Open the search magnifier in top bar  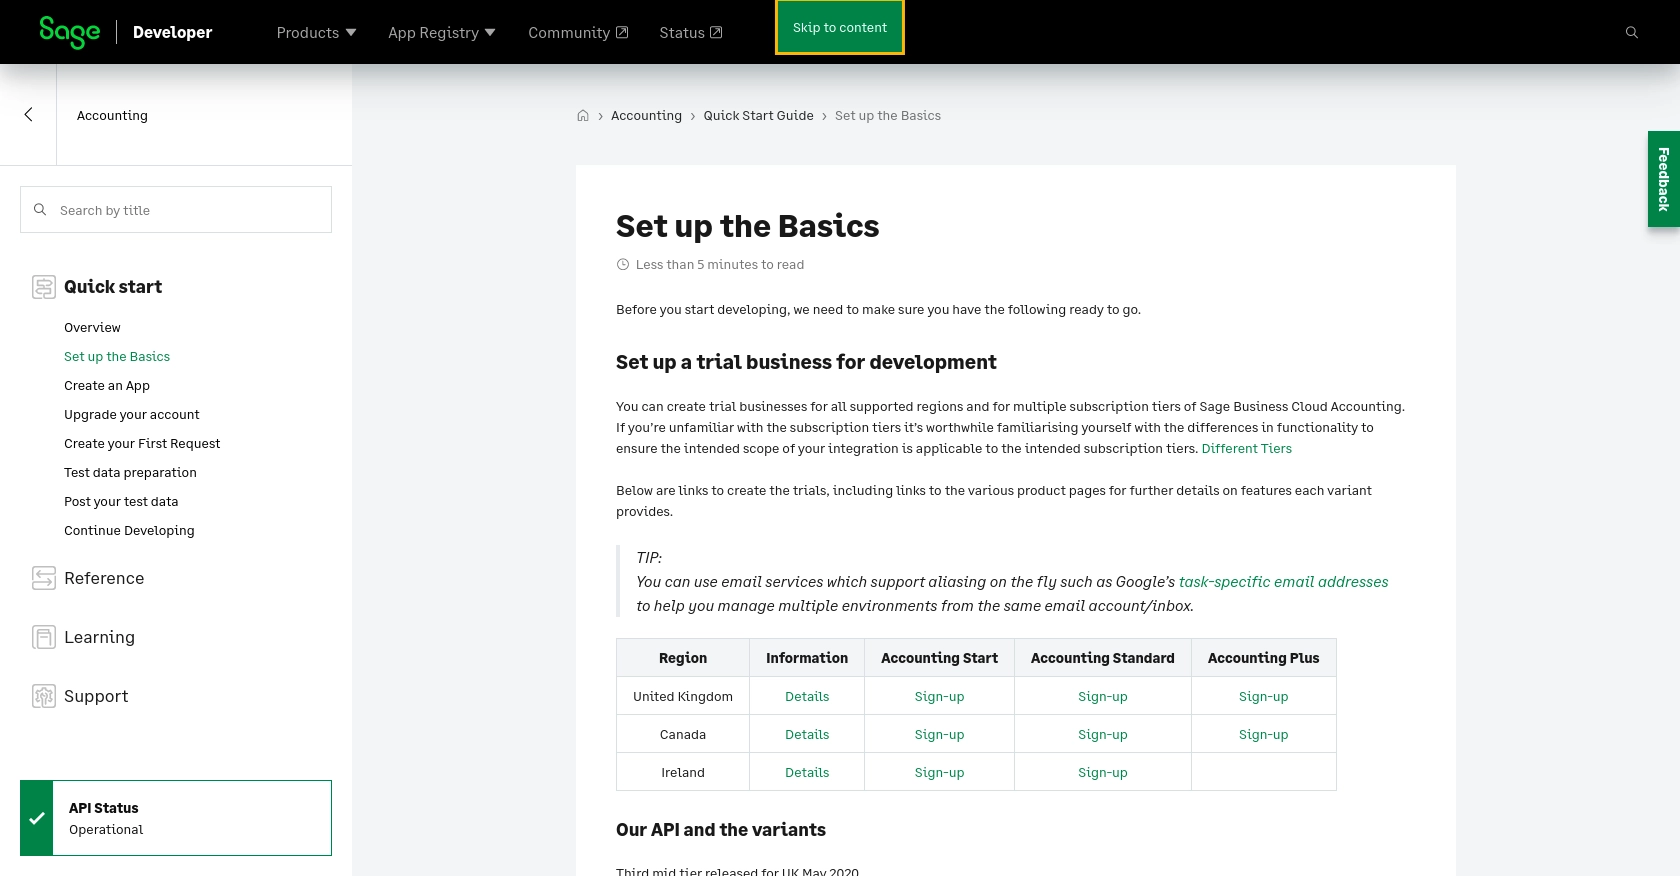[1632, 32]
